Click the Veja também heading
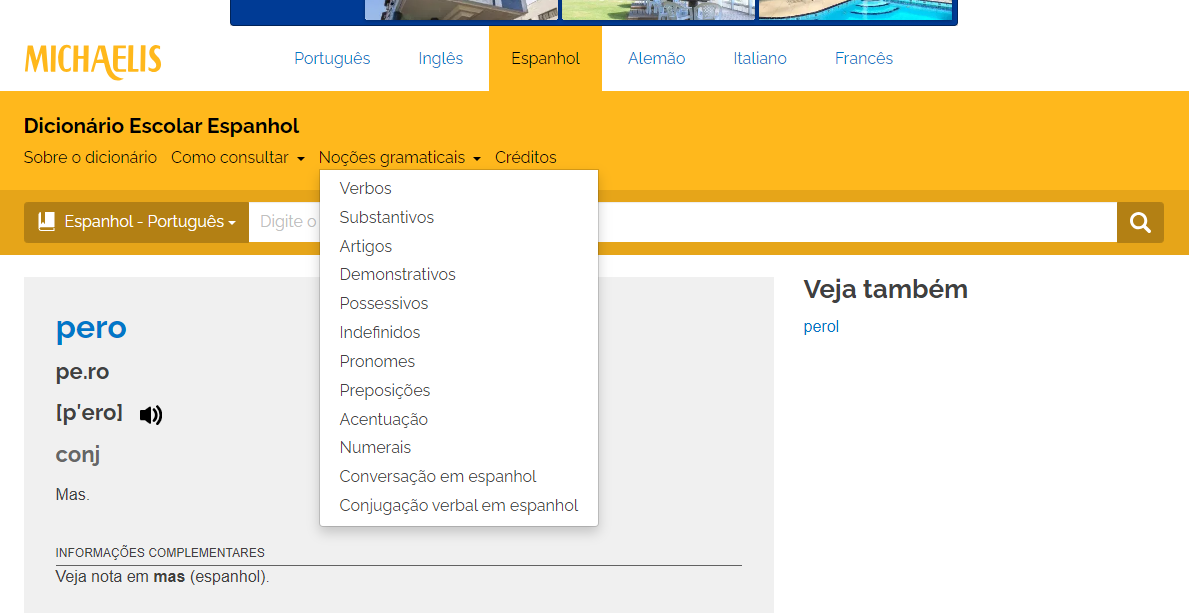1189x613 pixels. (886, 289)
